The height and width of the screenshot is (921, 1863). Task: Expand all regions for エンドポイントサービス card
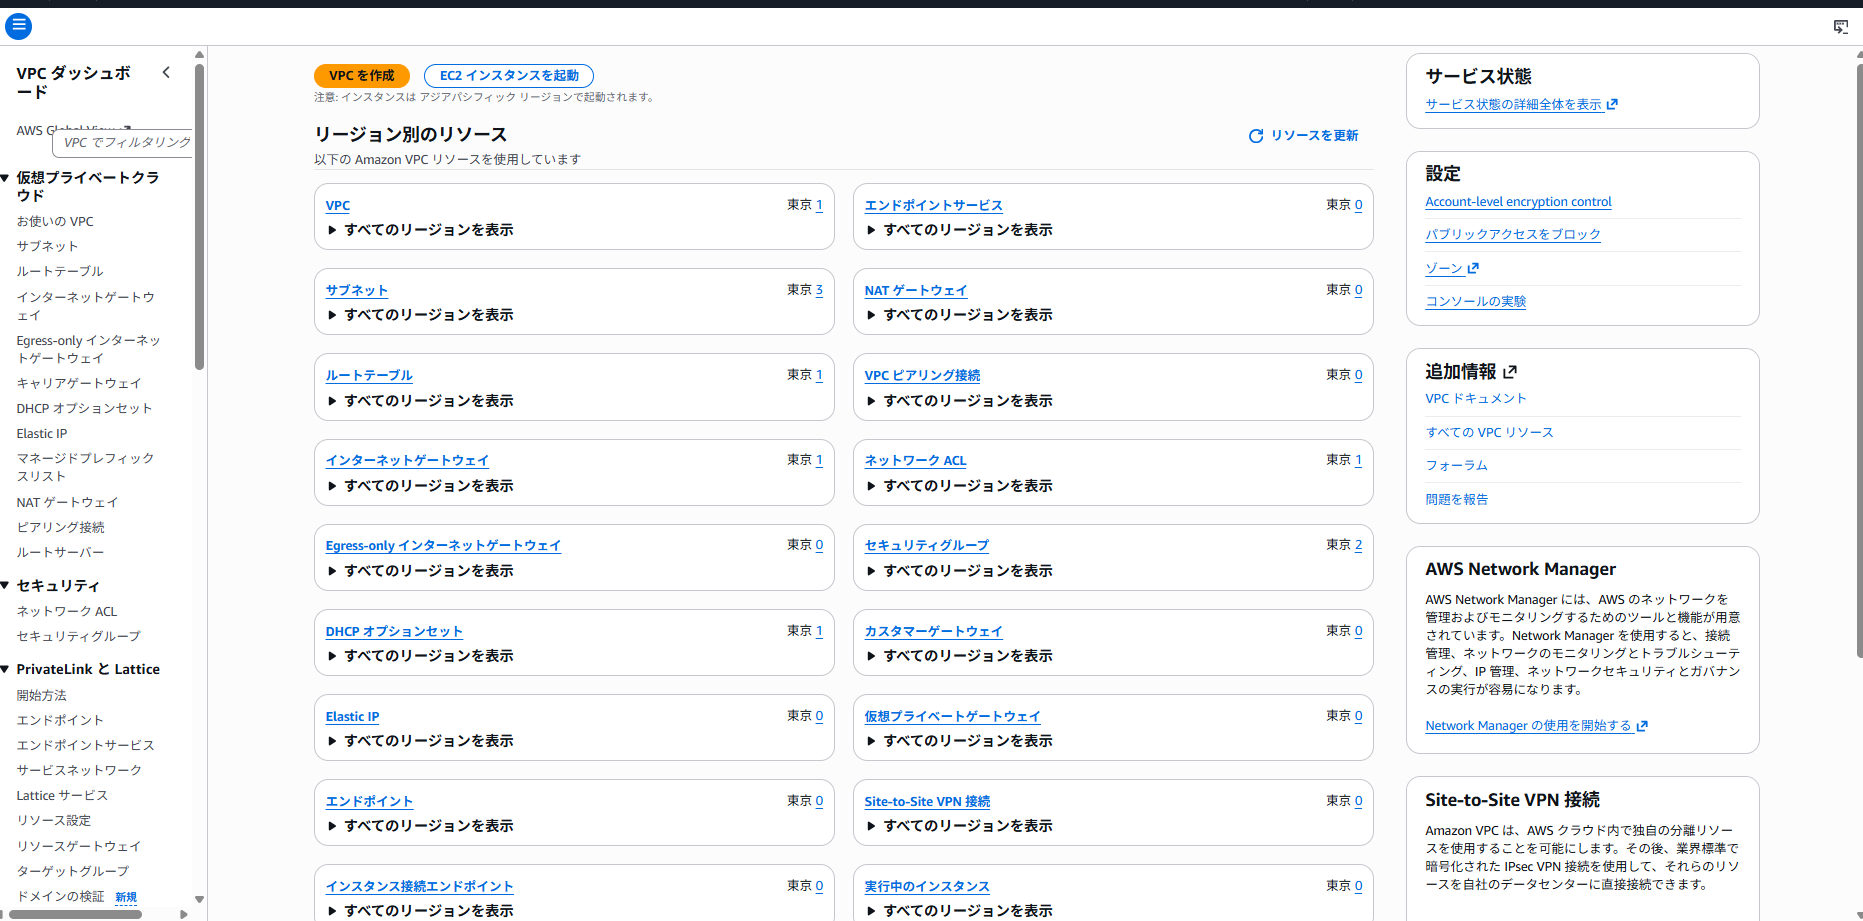(x=959, y=230)
